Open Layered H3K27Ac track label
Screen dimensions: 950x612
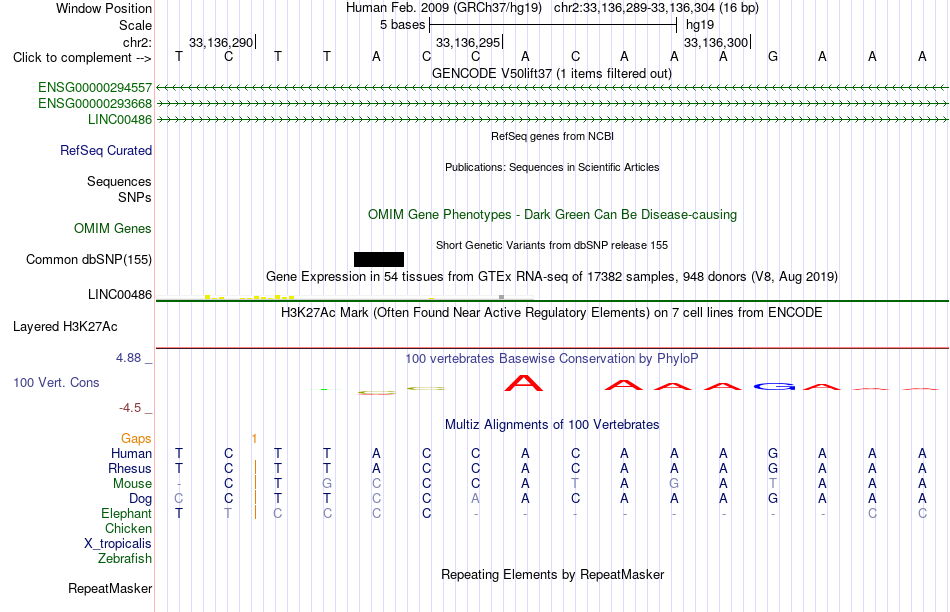pyautogui.click(x=65, y=327)
